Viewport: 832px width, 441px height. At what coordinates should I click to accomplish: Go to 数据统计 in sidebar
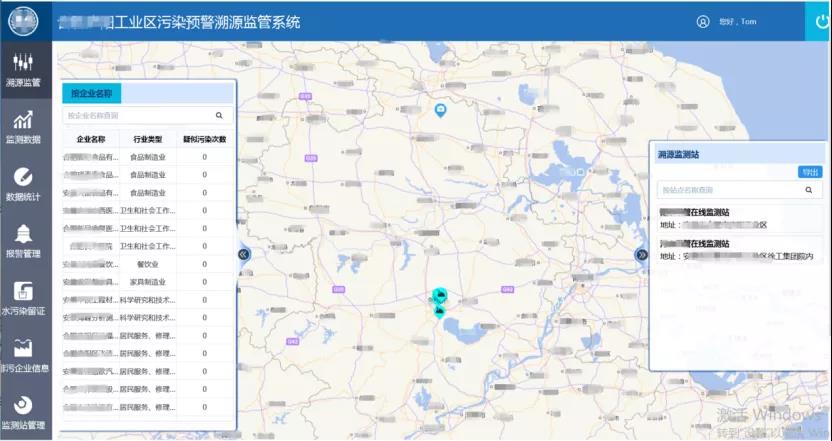pyautogui.click(x=25, y=183)
